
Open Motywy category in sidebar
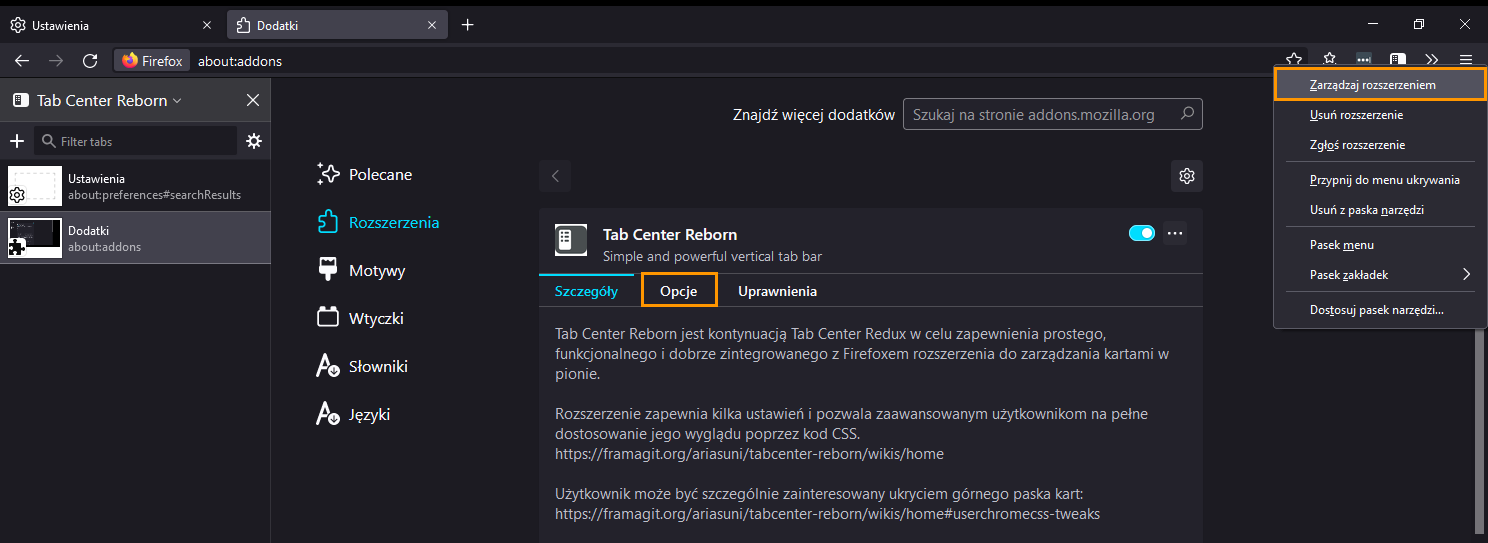coord(376,270)
